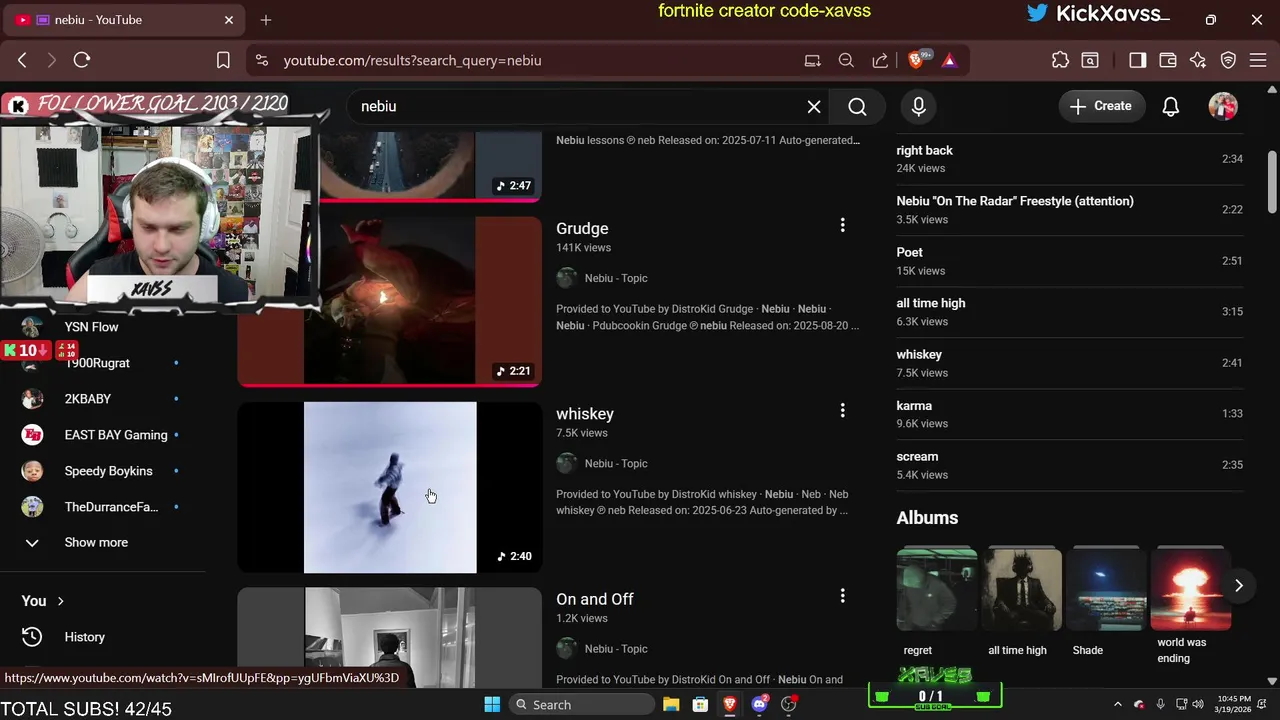Toggle the Brave VPN shield icon
The width and height of the screenshot is (1280, 720).
[1229, 60]
